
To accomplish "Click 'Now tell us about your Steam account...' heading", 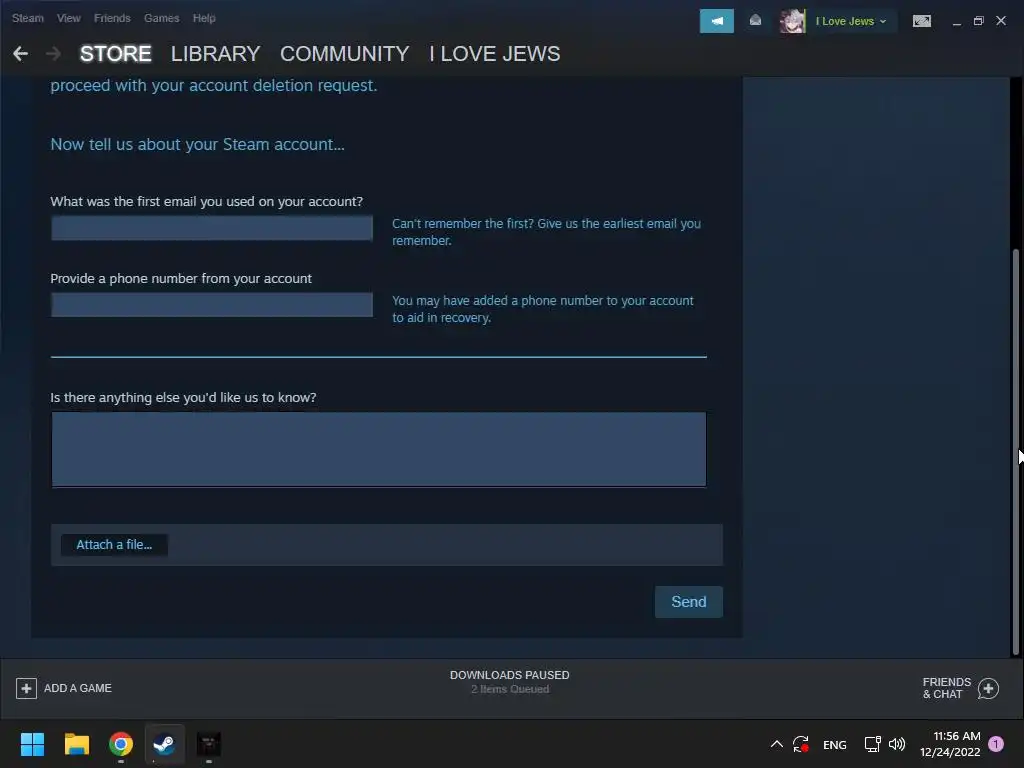I will pos(197,144).
